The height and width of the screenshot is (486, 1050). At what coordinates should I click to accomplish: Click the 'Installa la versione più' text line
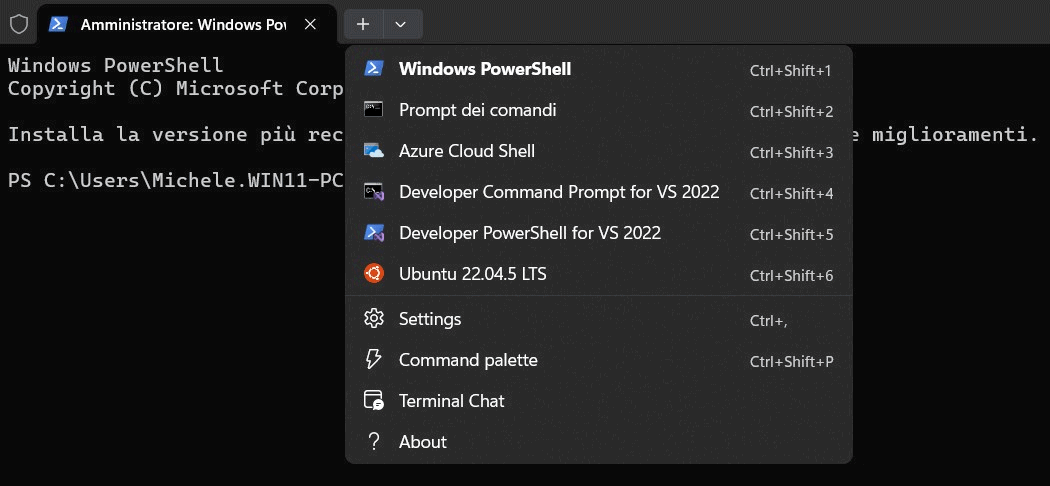pos(176,135)
